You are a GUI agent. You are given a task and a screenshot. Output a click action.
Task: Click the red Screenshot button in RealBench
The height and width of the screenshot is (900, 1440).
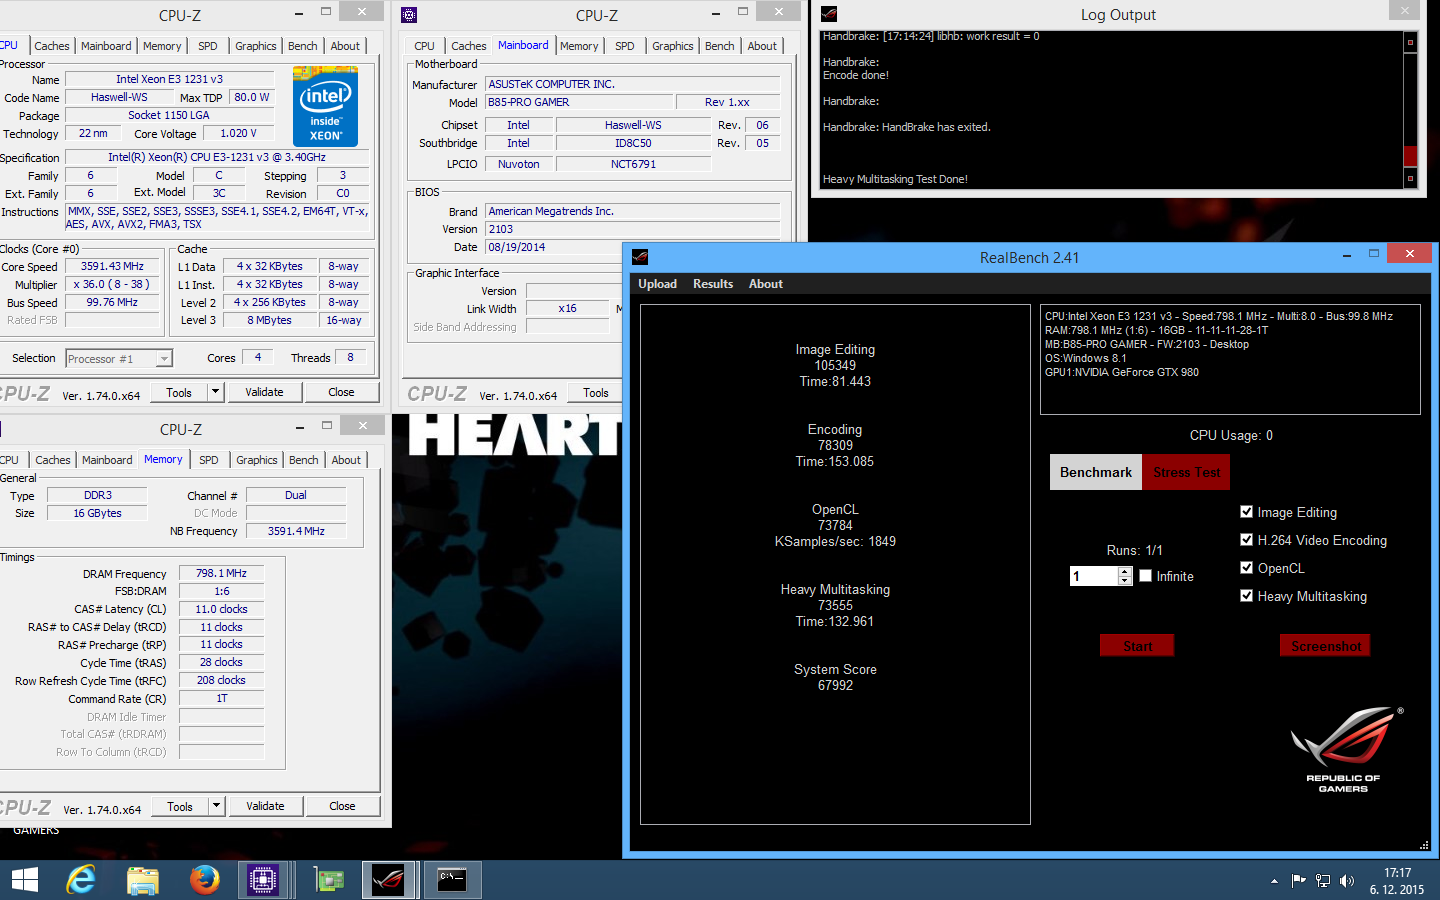click(x=1325, y=646)
